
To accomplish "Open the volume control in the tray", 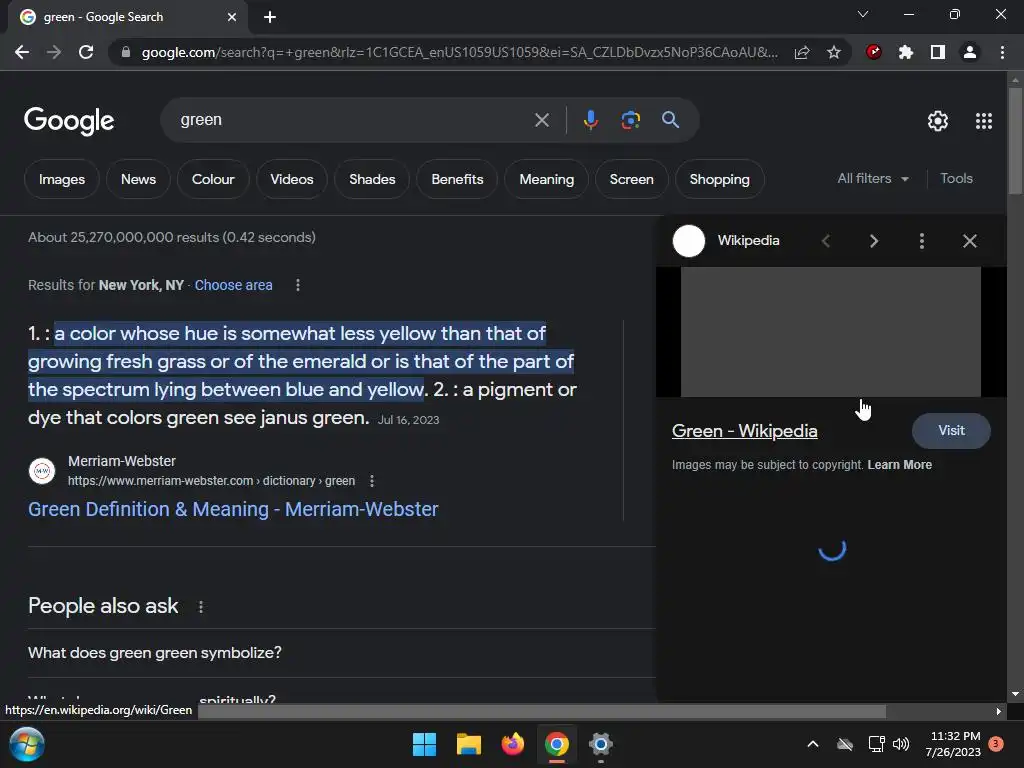I will click(901, 744).
